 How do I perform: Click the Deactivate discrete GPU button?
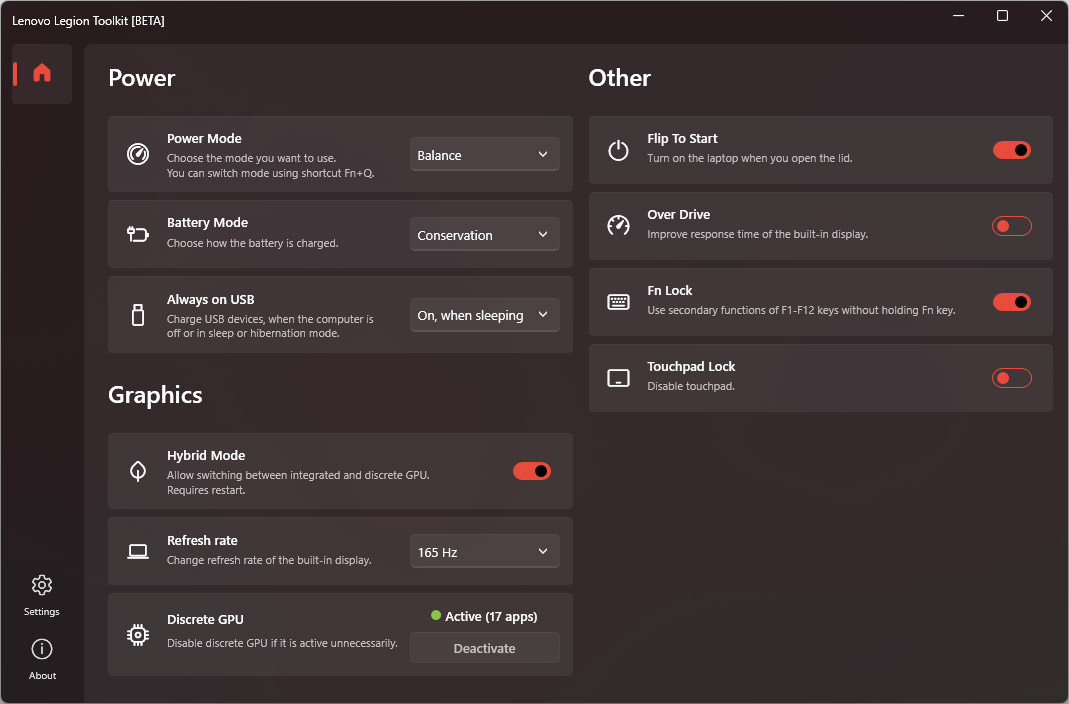coord(485,648)
